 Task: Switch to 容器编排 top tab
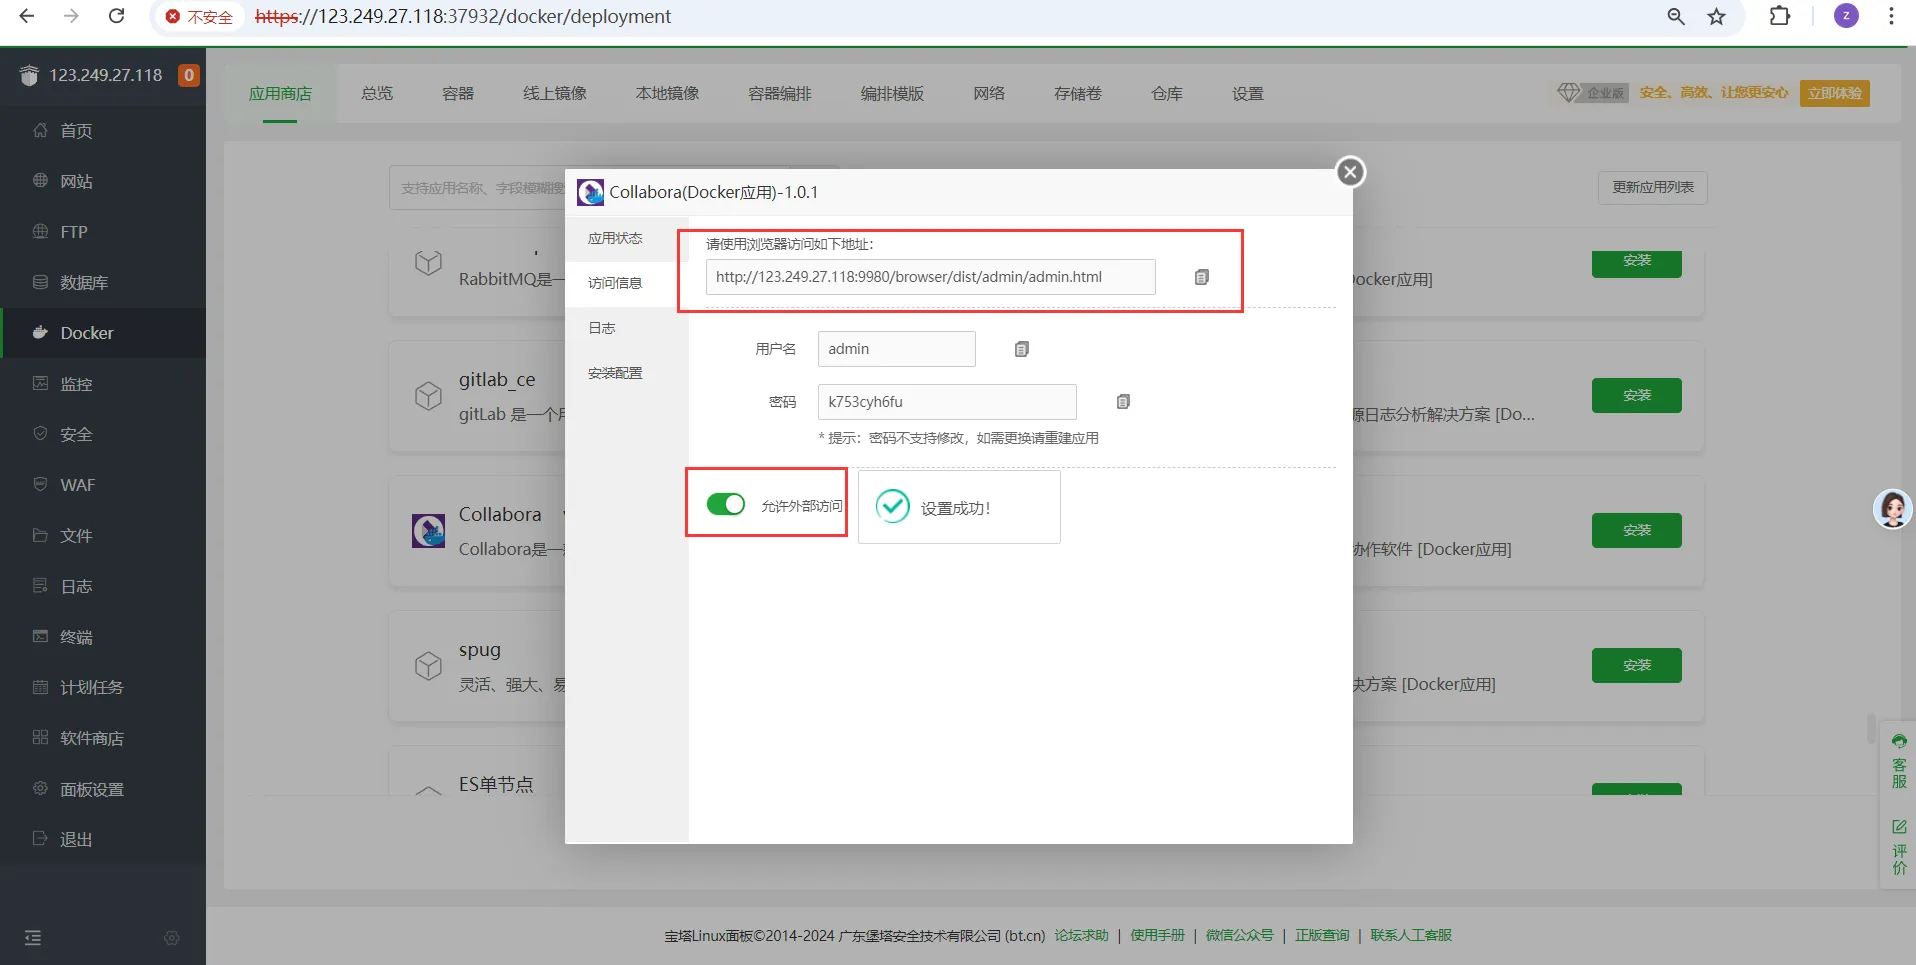click(x=780, y=94)
